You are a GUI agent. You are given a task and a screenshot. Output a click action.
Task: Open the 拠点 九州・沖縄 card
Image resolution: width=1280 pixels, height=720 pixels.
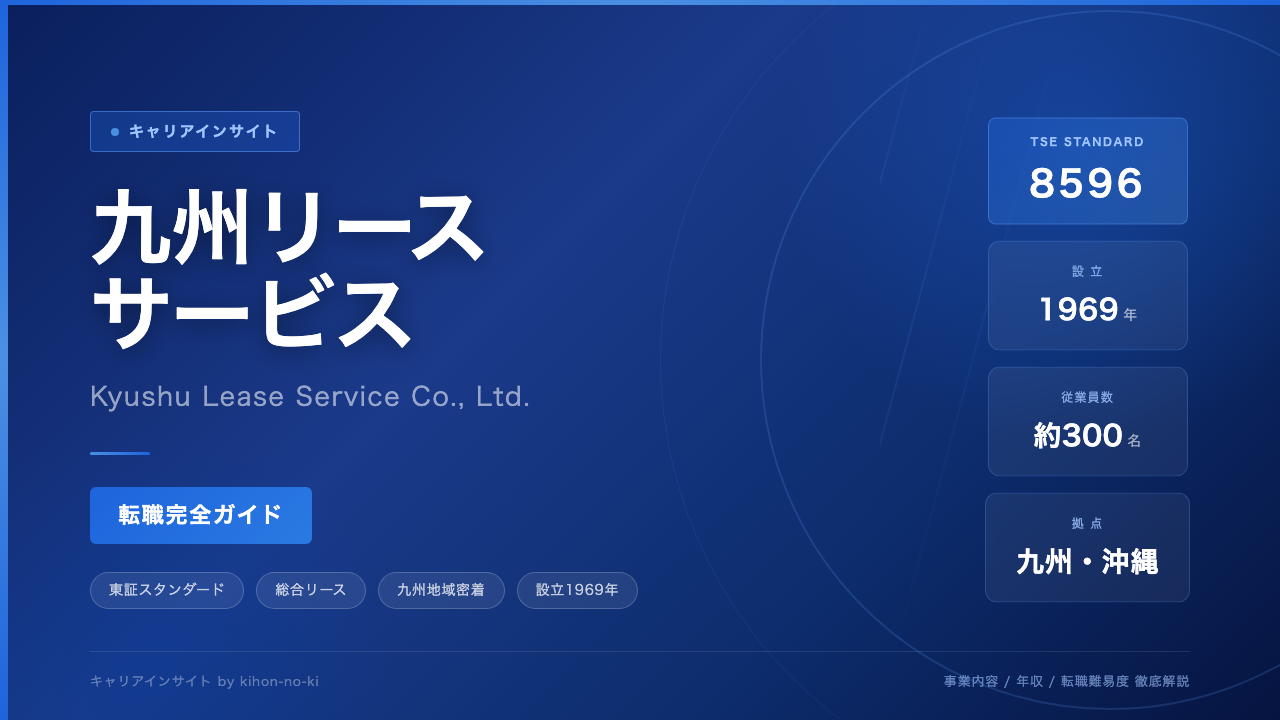click(x=1088, y=548)
